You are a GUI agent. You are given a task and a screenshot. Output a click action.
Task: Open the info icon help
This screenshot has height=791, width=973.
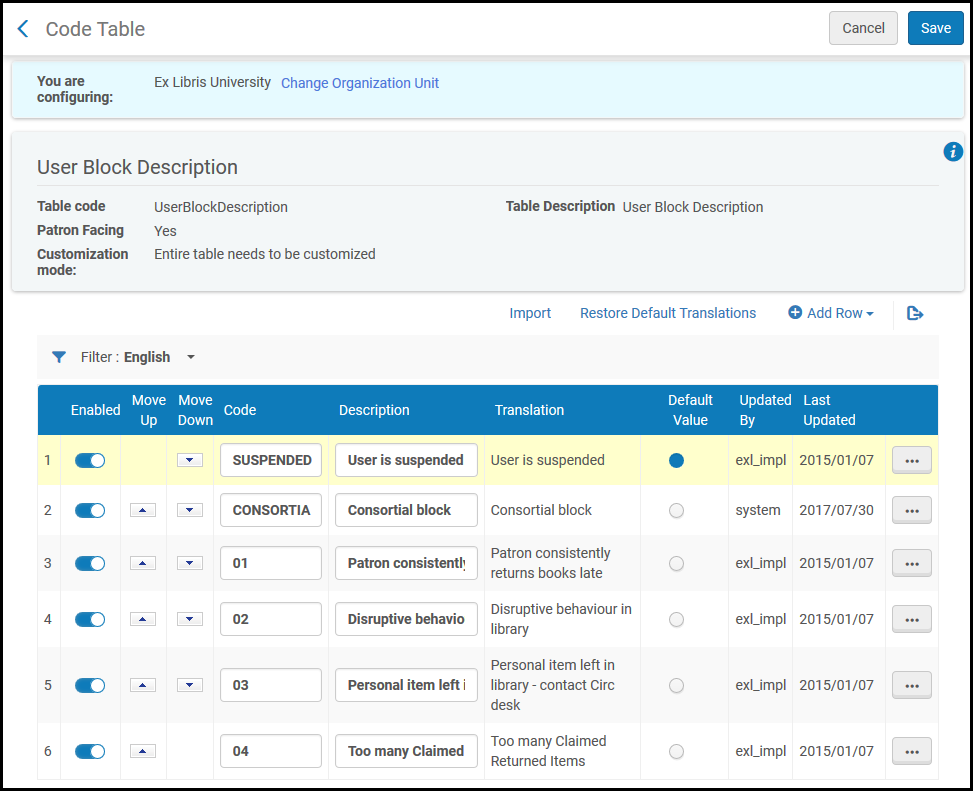(x=953, y=151)
